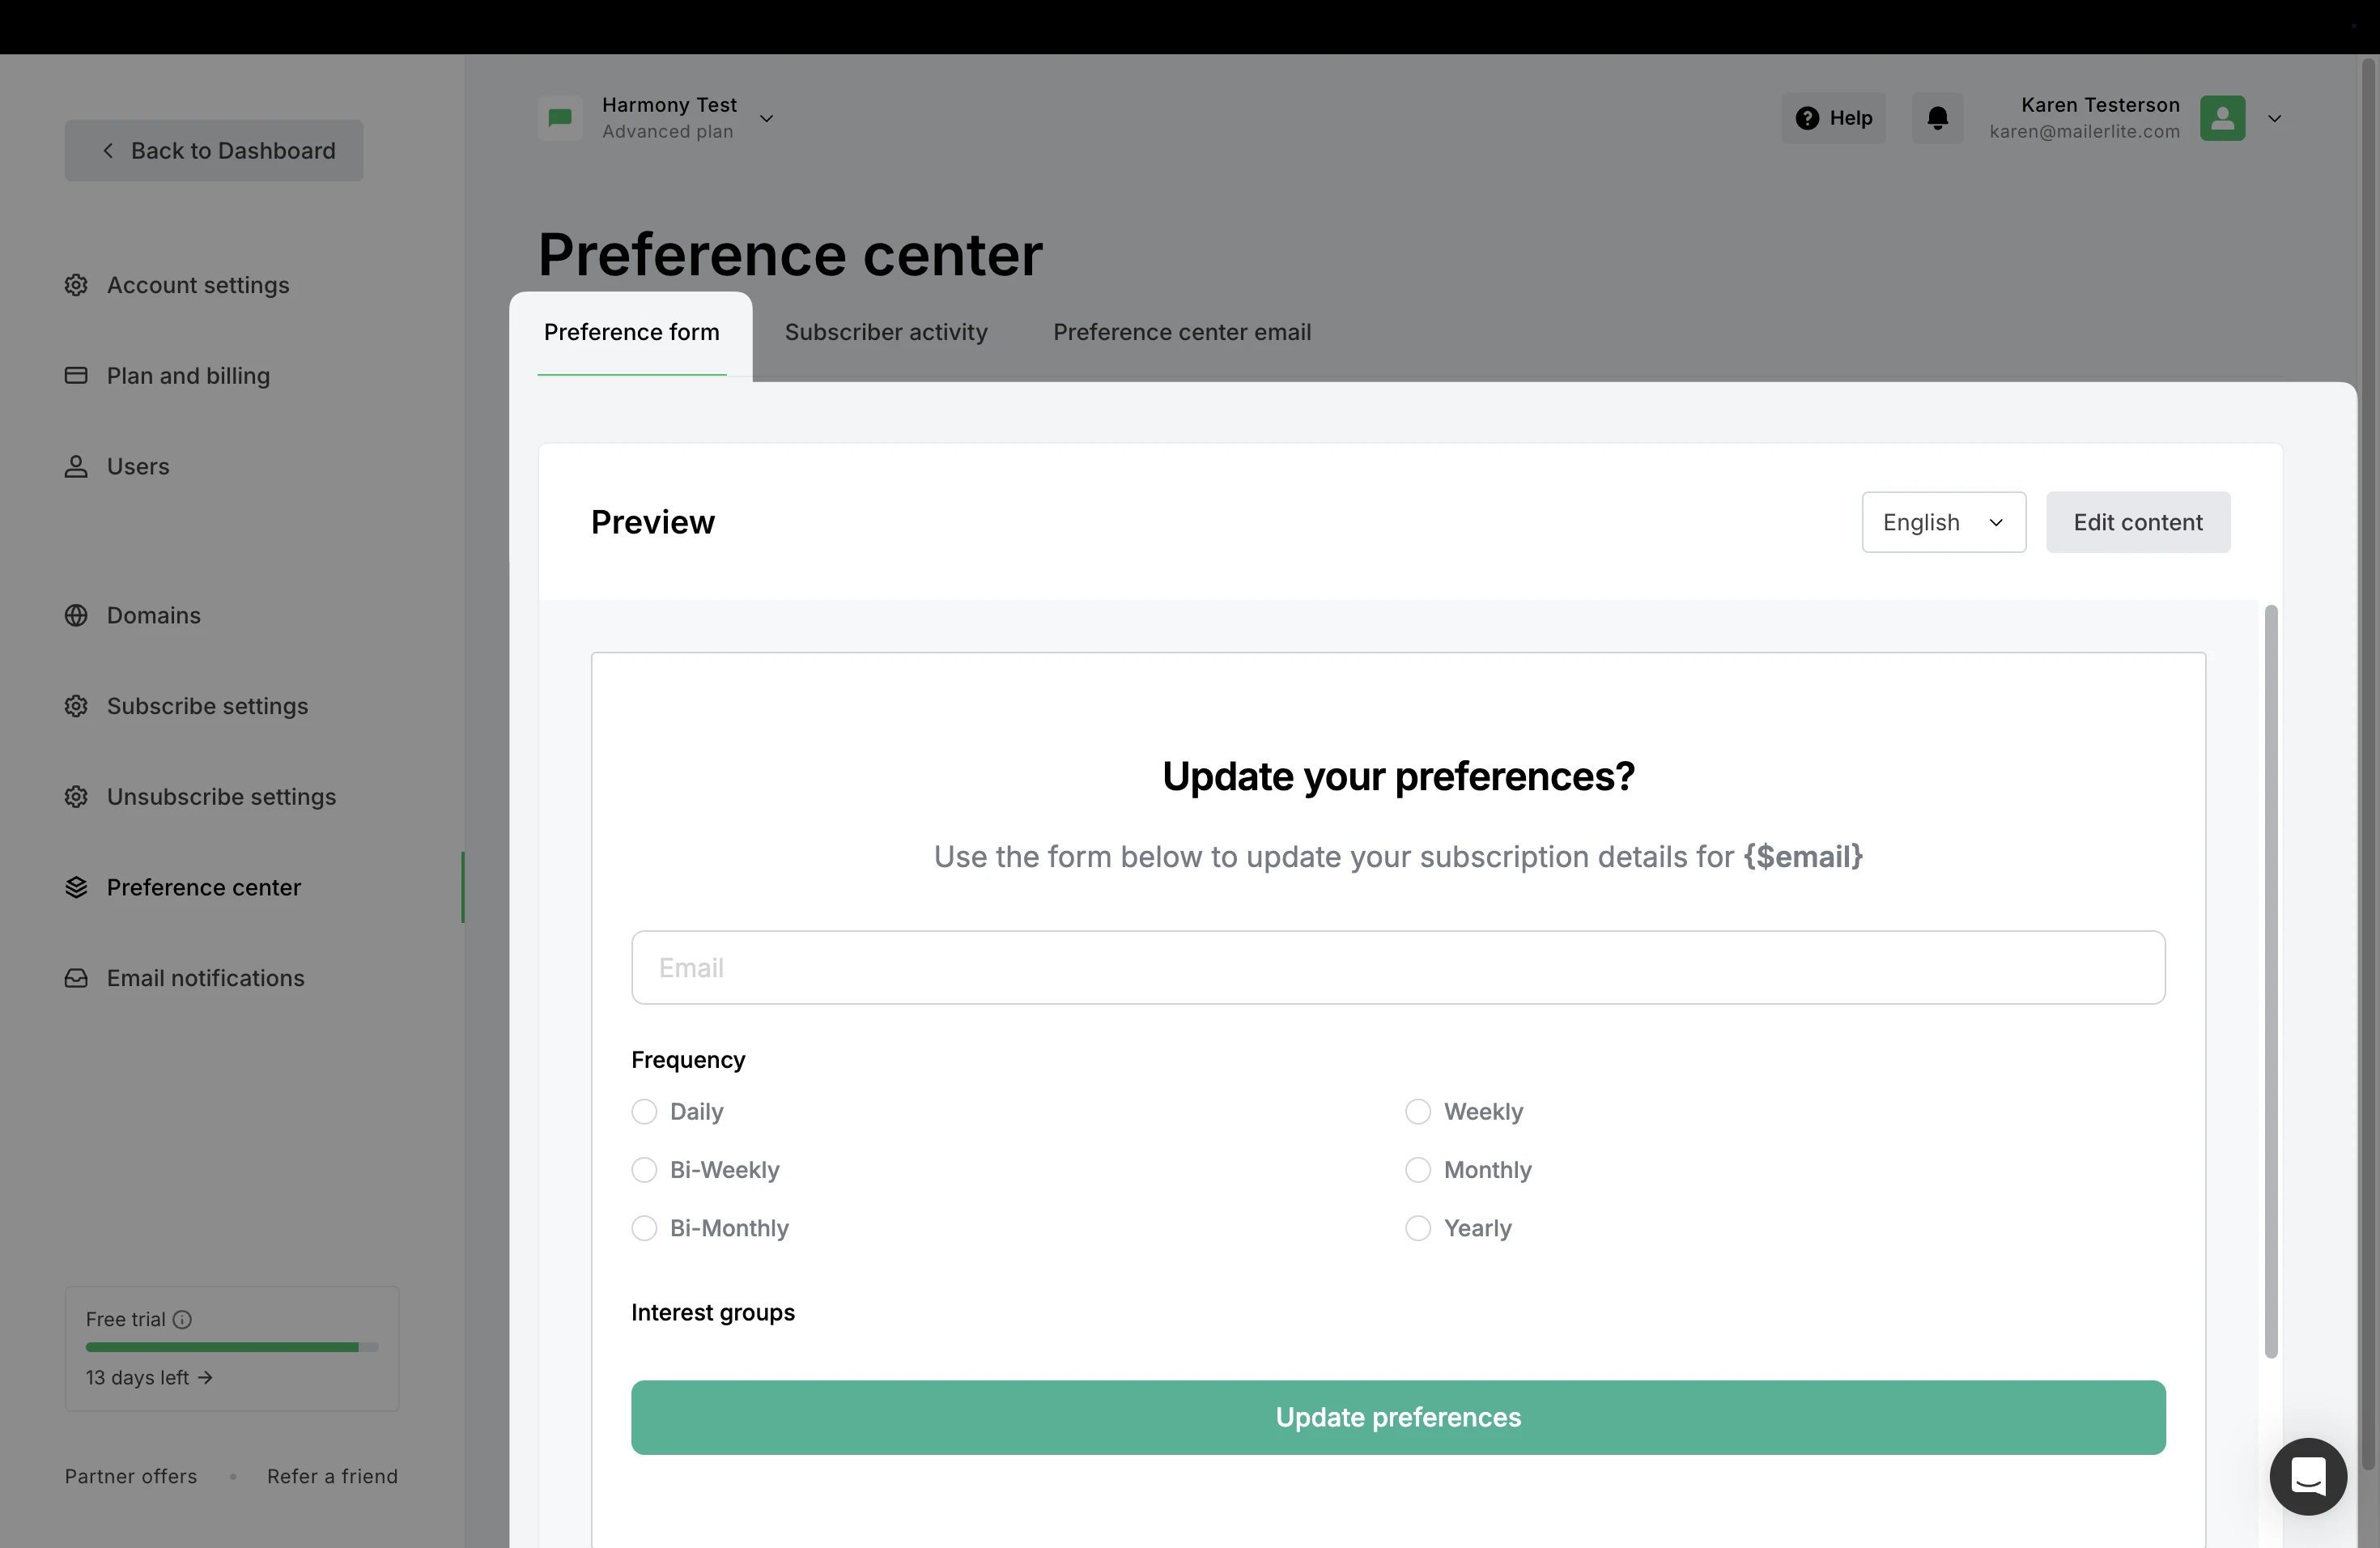Go back to Dashboard
The width and height of the screenshot is (2380, 1548).
[214, 151]
